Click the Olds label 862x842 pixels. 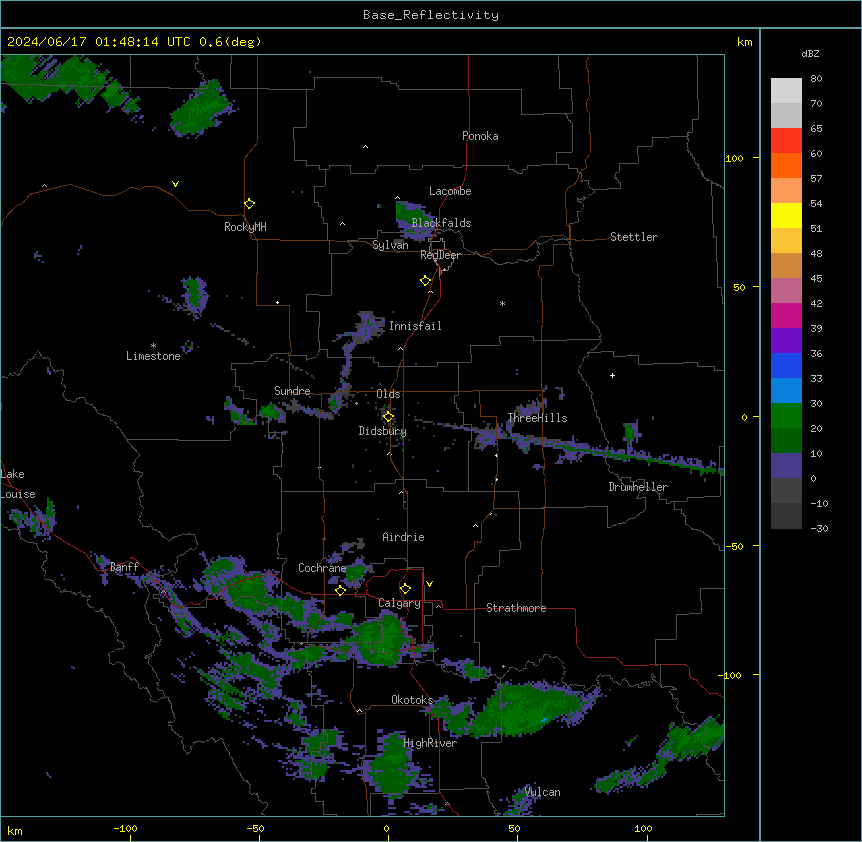(388, 394)
